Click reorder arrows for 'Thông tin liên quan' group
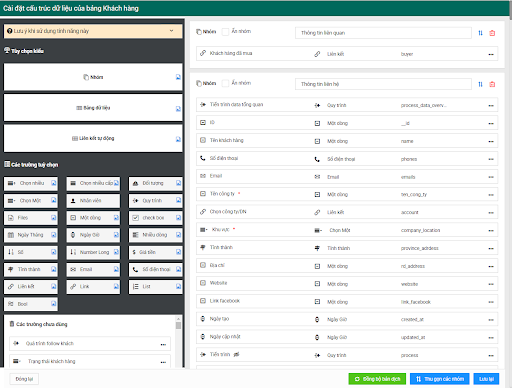Image resolution: width=512 pixels, height=388 pixels. click(x=480, y=33)
